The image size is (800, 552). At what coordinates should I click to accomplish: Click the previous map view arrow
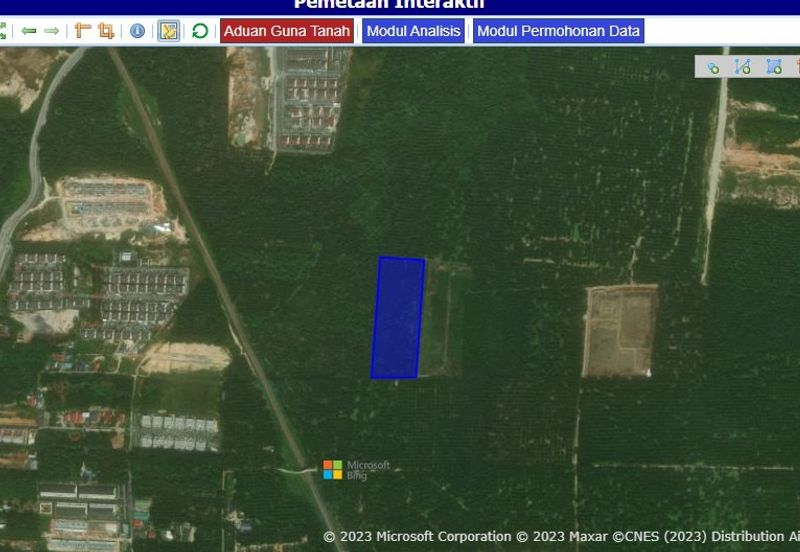click(x=29, y=31)
